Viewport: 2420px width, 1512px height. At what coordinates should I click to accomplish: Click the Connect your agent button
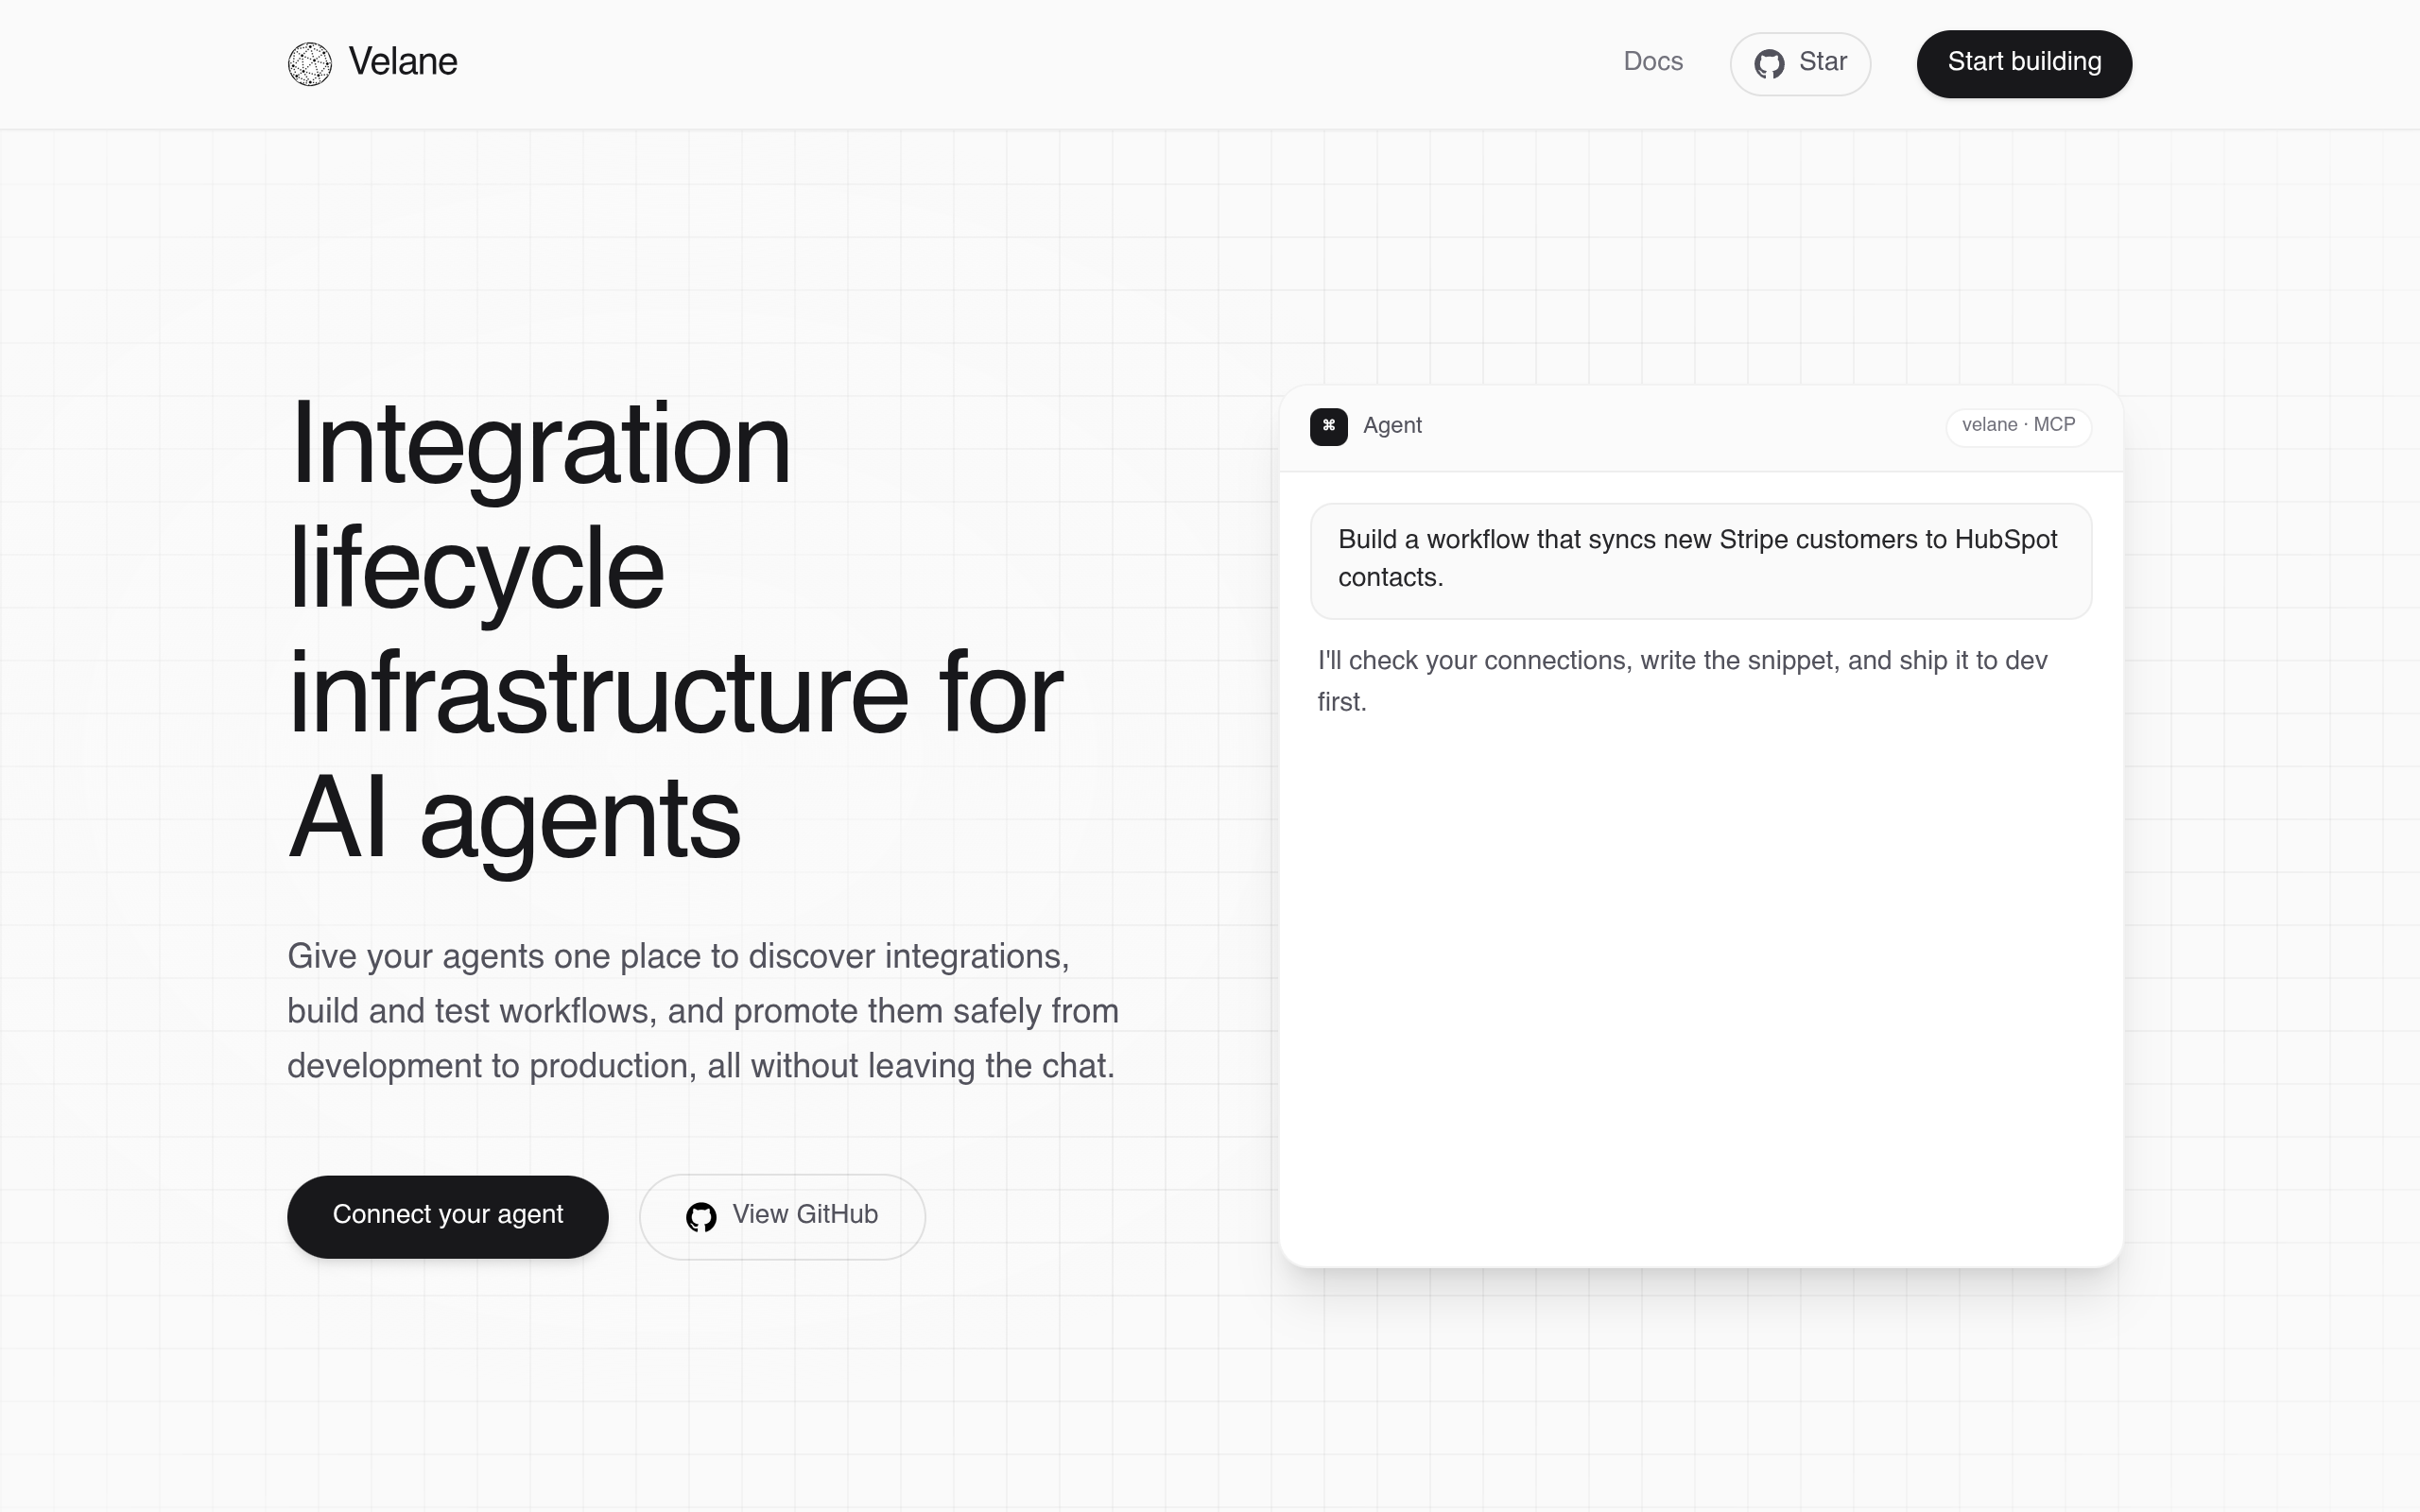pos(448,1216)
